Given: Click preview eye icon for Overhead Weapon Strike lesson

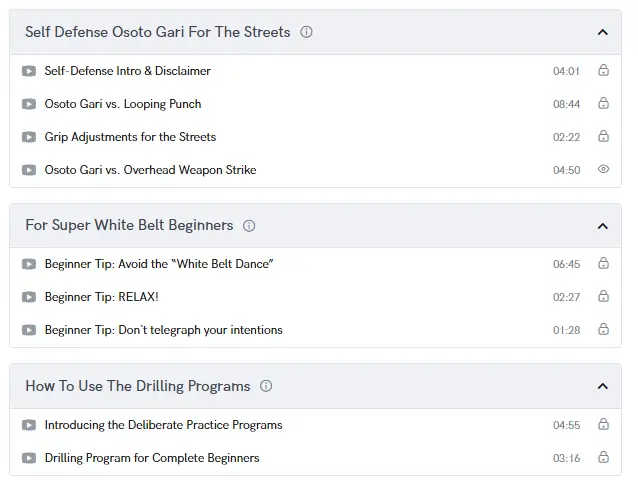Looking at the screenshot, I should click(603, 170).
